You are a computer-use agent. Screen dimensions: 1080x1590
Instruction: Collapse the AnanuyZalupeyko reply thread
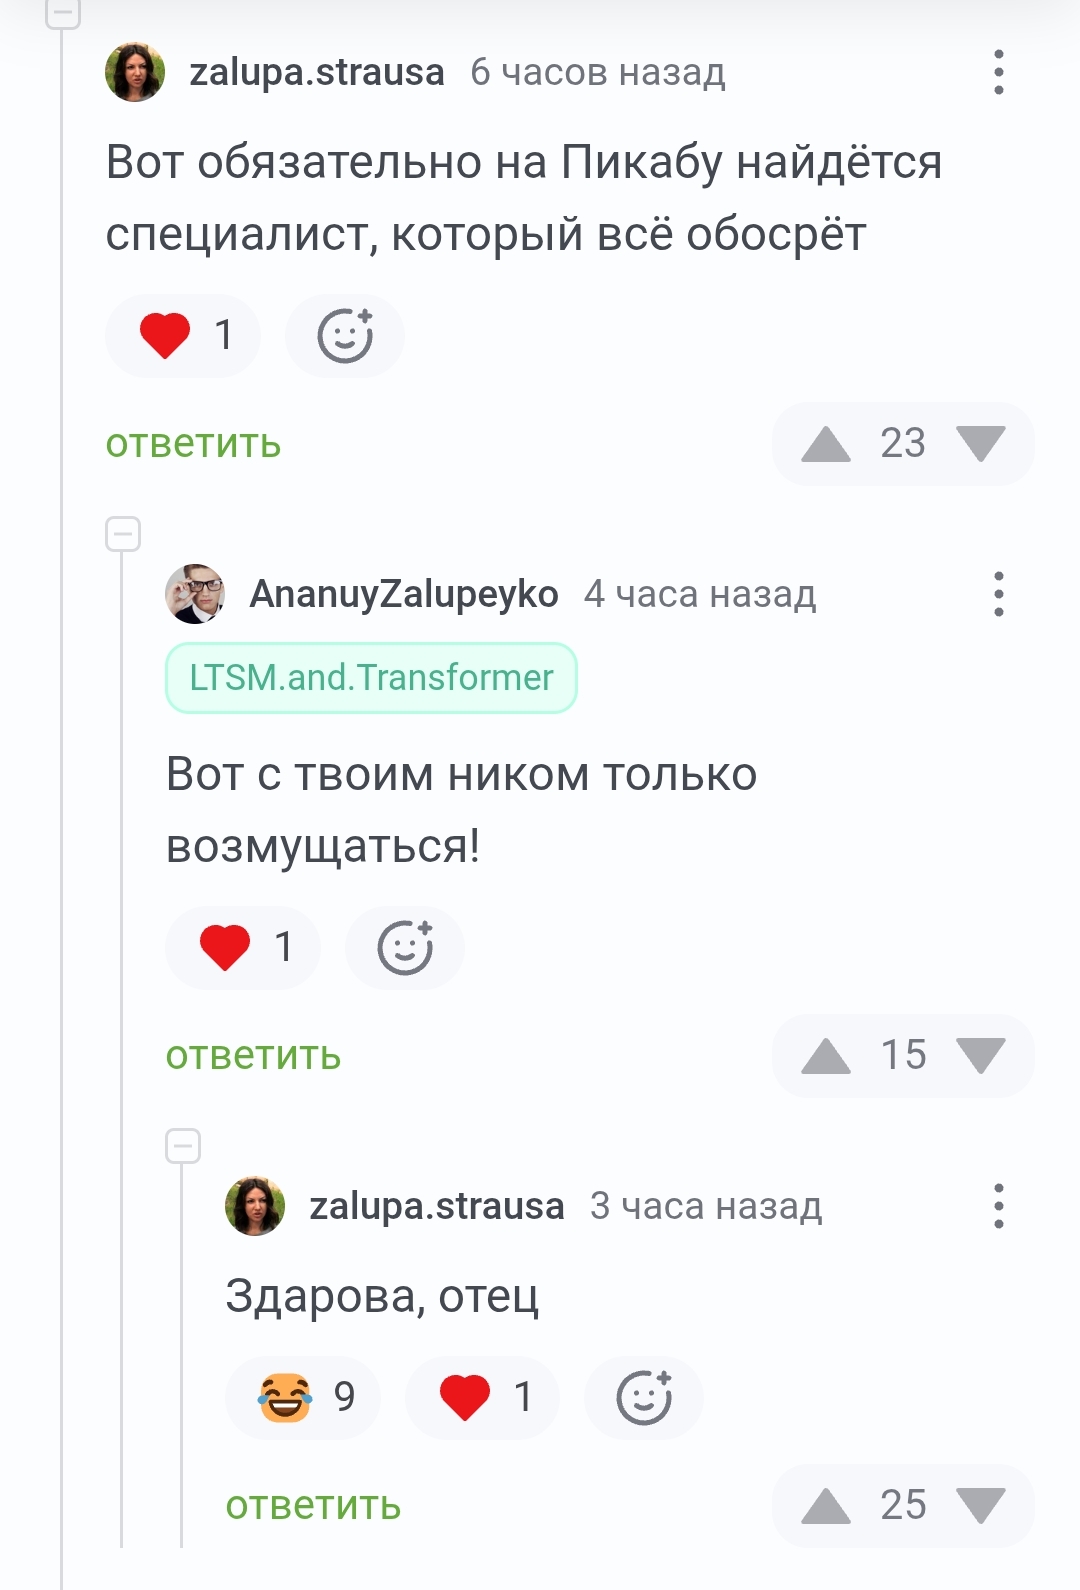[x=123, y=534]
